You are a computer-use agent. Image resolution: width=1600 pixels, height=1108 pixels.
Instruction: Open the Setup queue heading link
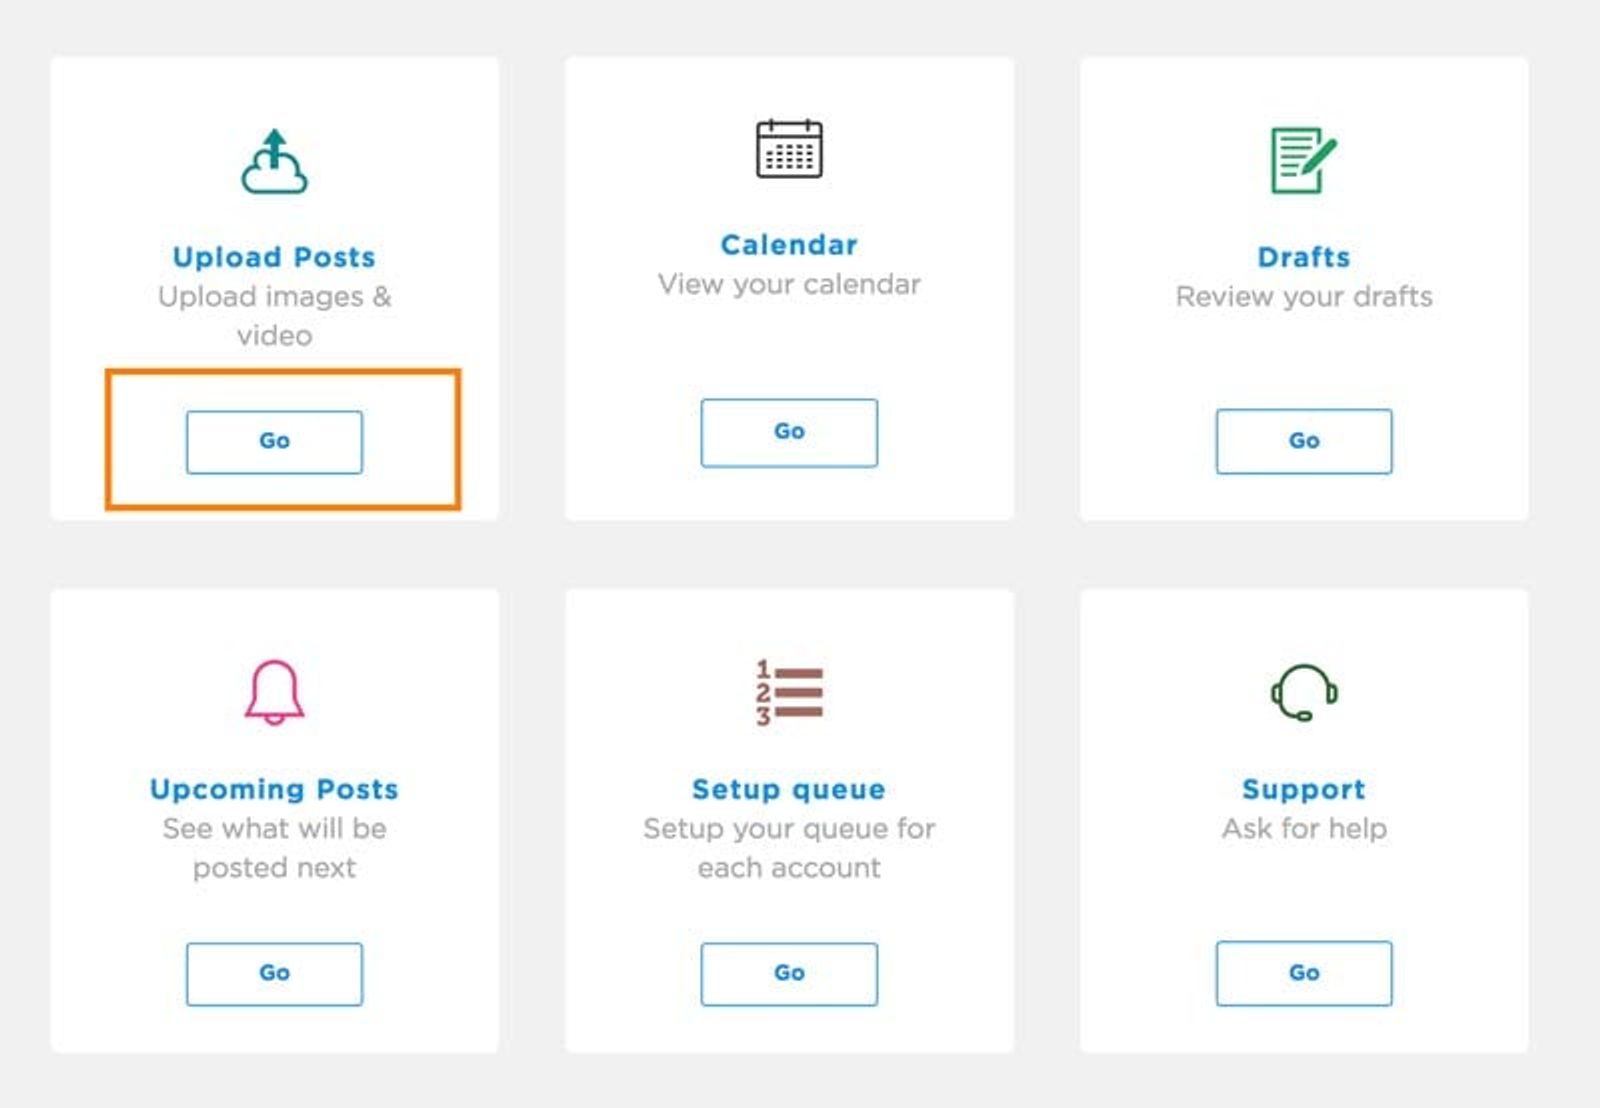tap(789, 789)
